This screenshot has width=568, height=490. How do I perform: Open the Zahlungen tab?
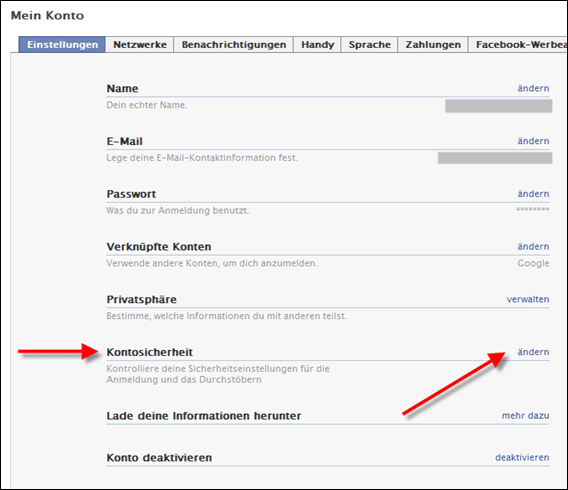(433, 45)
